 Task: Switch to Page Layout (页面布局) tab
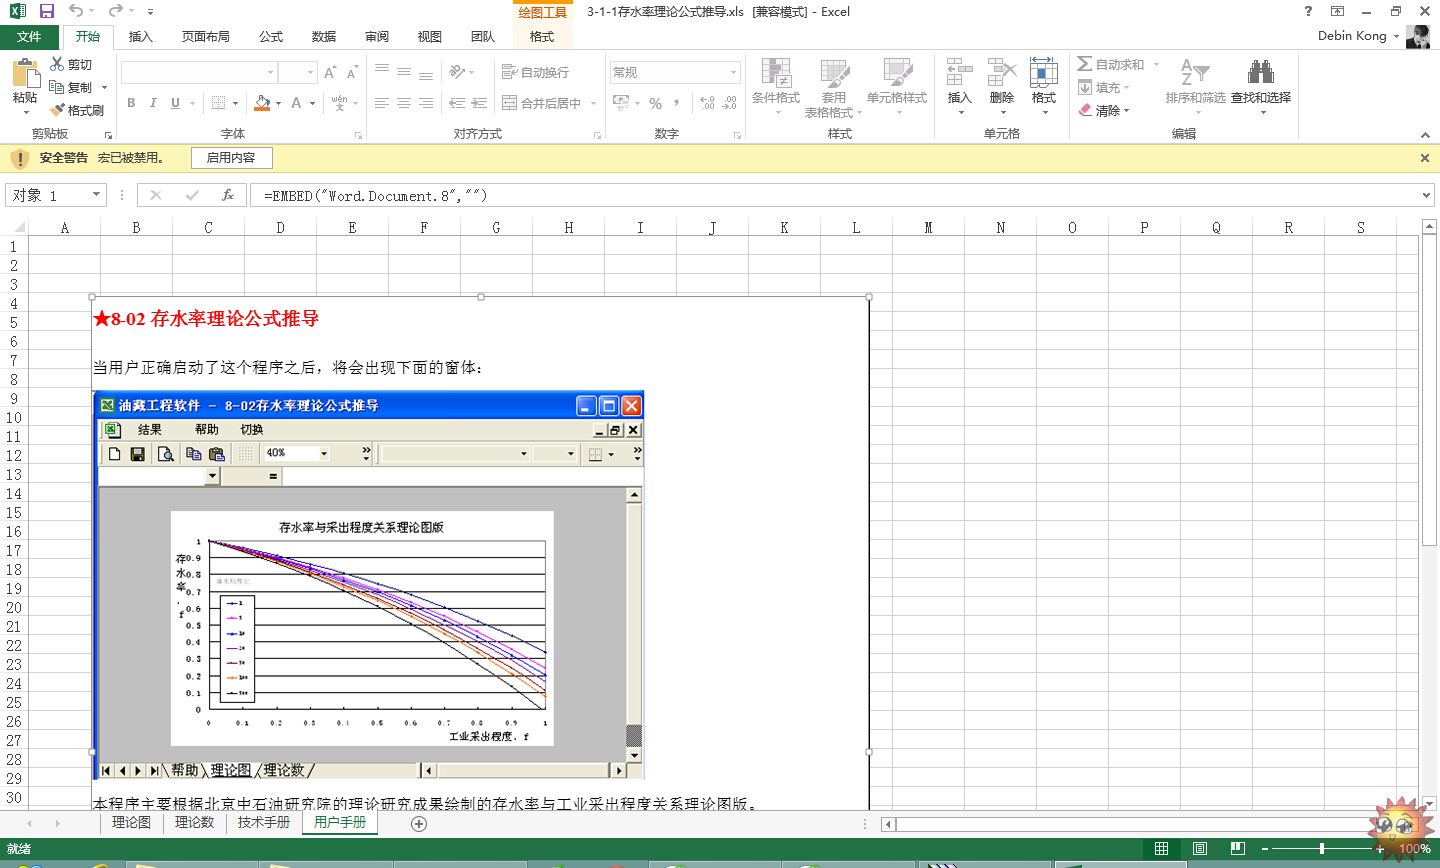tap(206, 36)
